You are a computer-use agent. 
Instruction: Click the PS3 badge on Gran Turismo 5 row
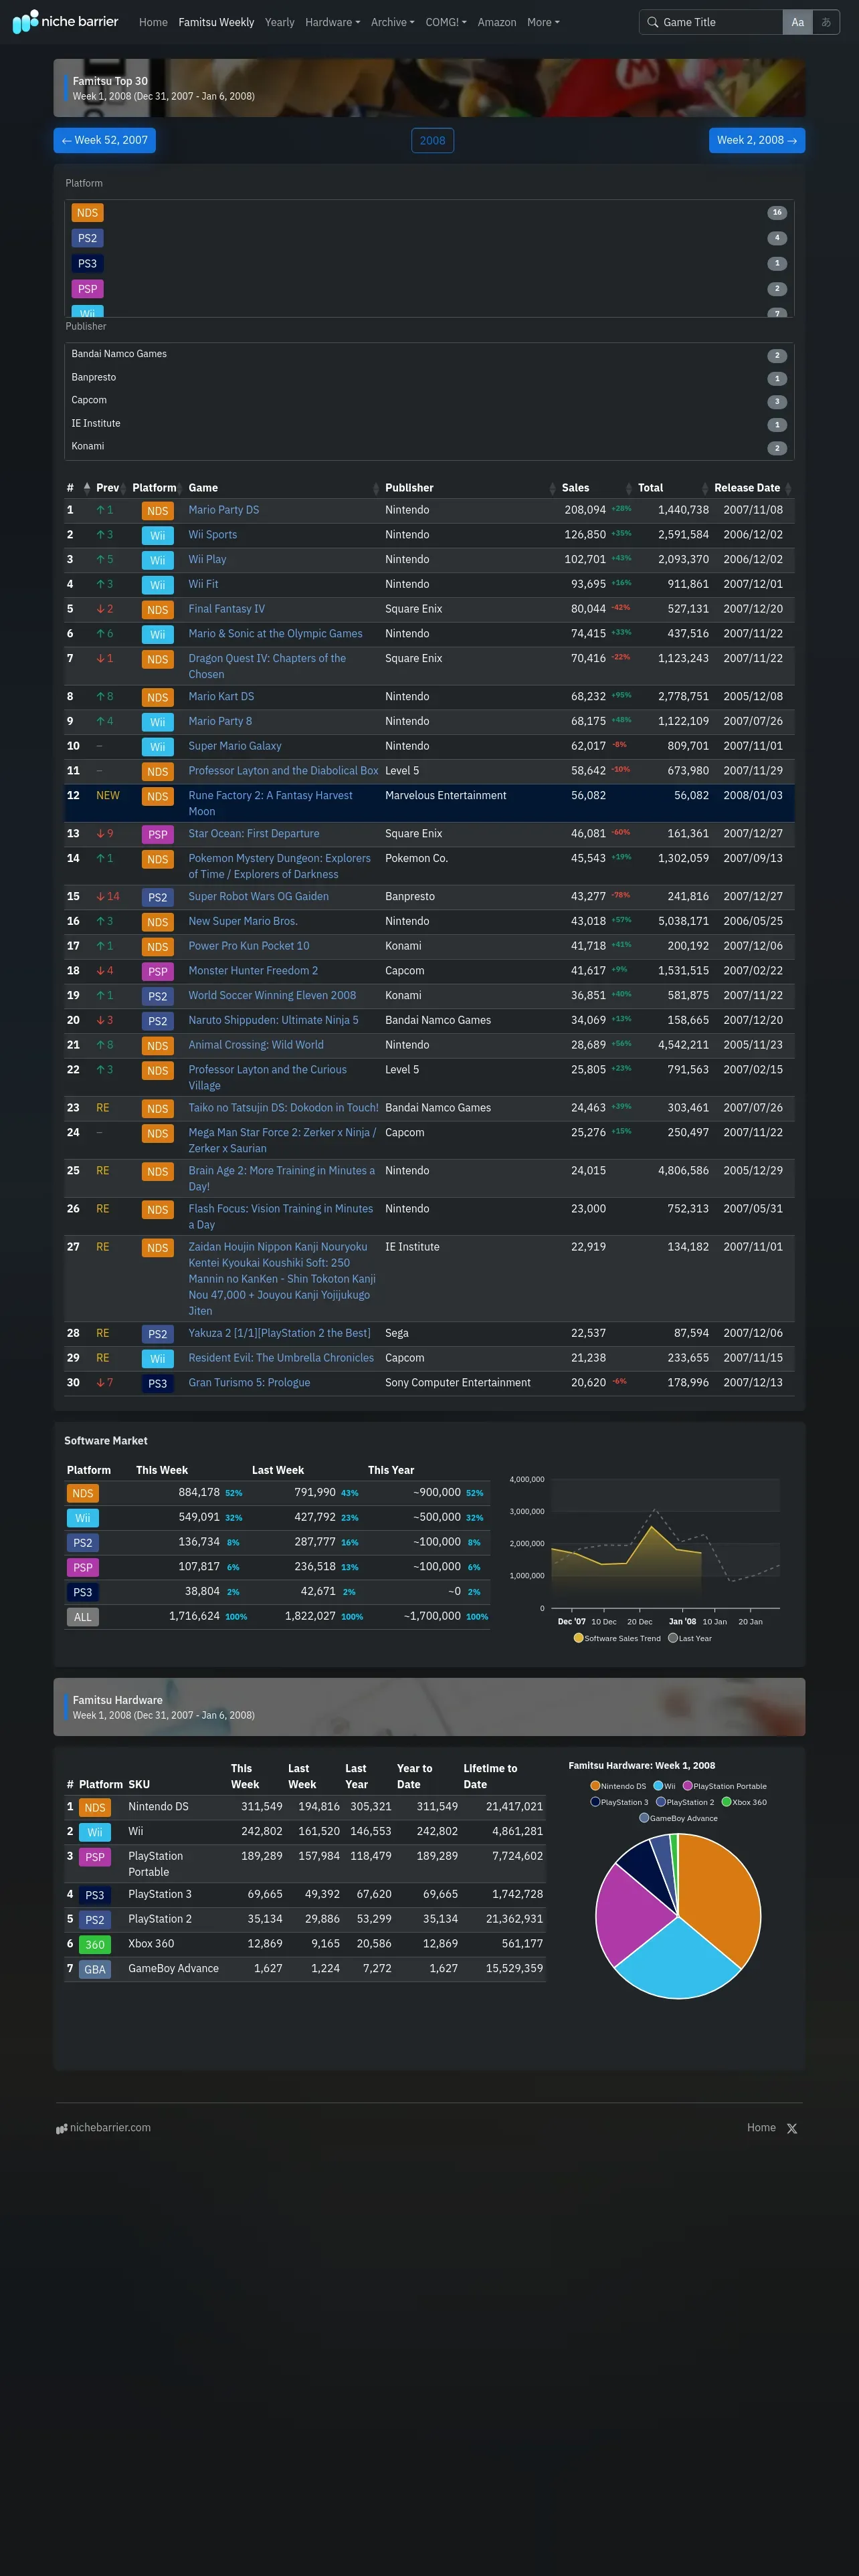click(x=158, y=1383)
